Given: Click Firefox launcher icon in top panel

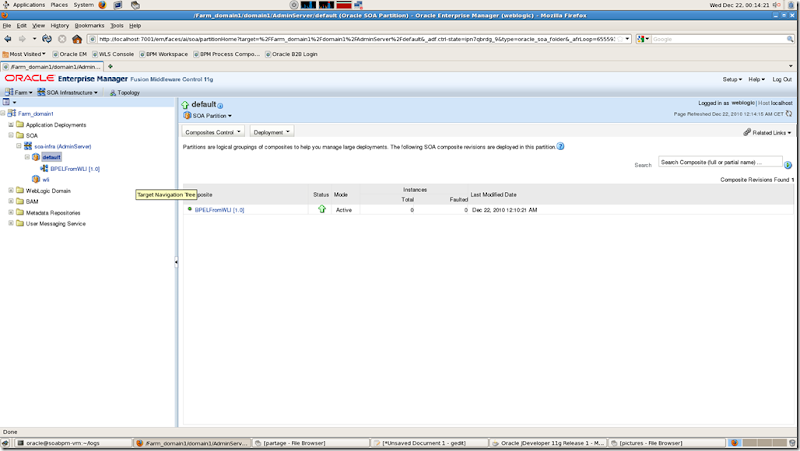Looking at the screenshot, I should (102, 5).
